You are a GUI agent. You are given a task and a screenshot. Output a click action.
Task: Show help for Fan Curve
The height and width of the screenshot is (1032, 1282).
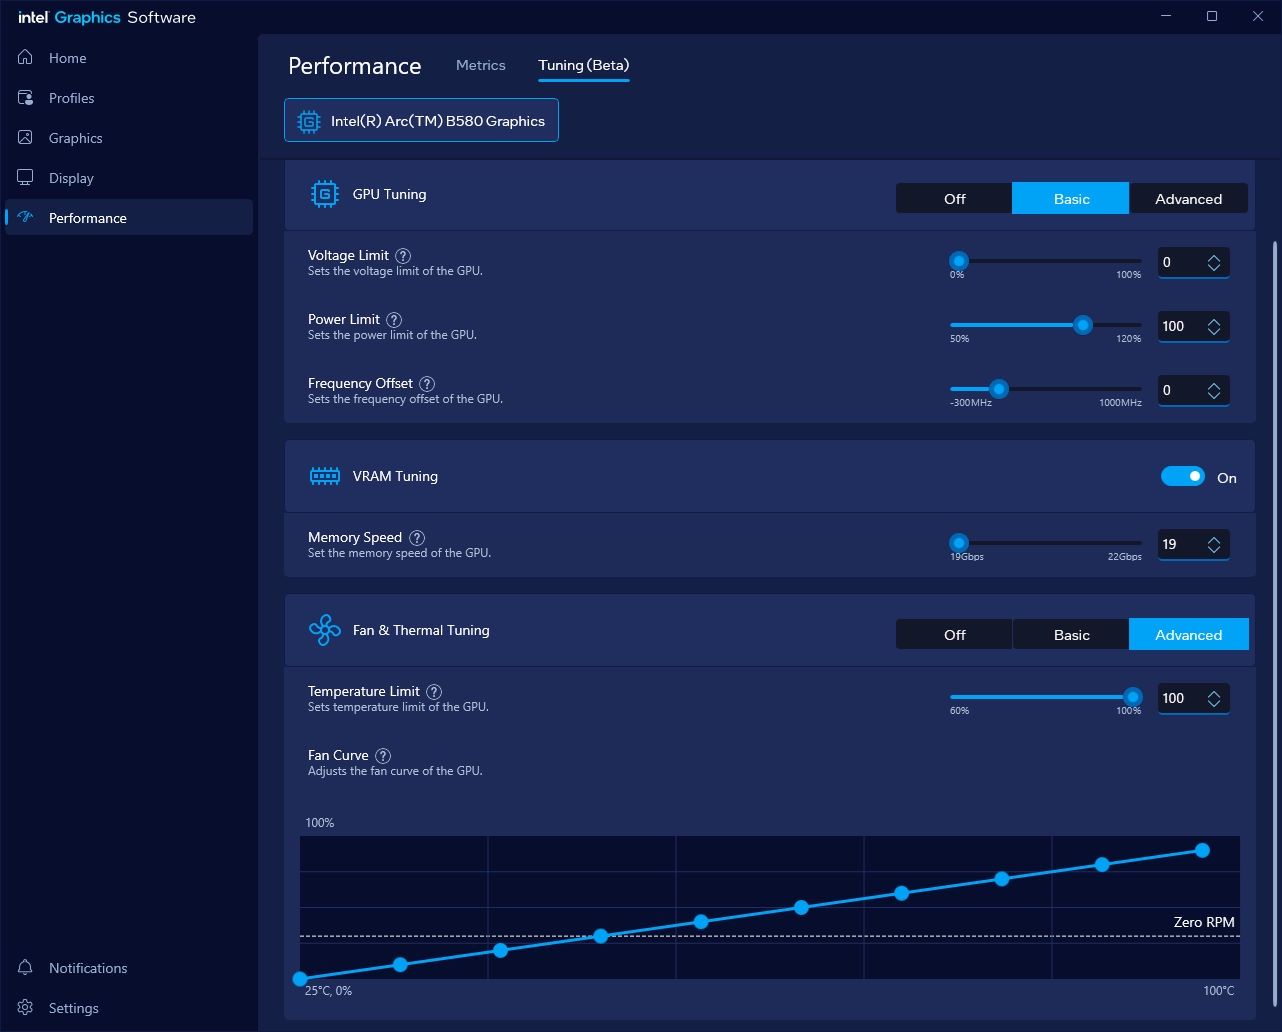click(x=383, y=756)
